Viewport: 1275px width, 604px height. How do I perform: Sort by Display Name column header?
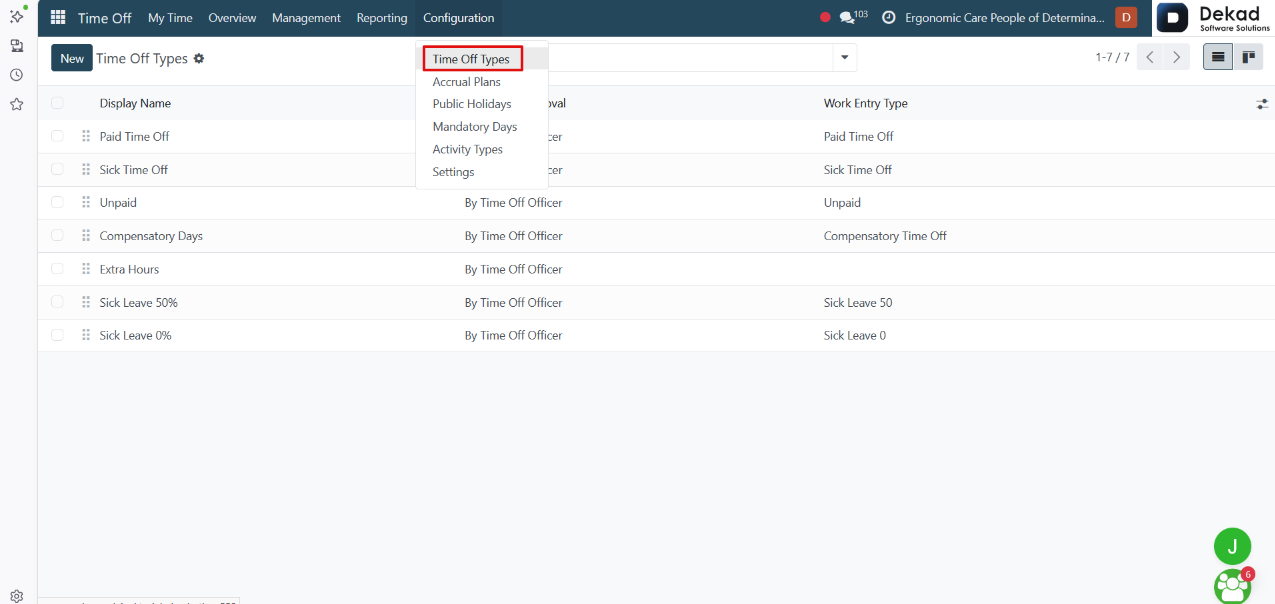point(135,104)
